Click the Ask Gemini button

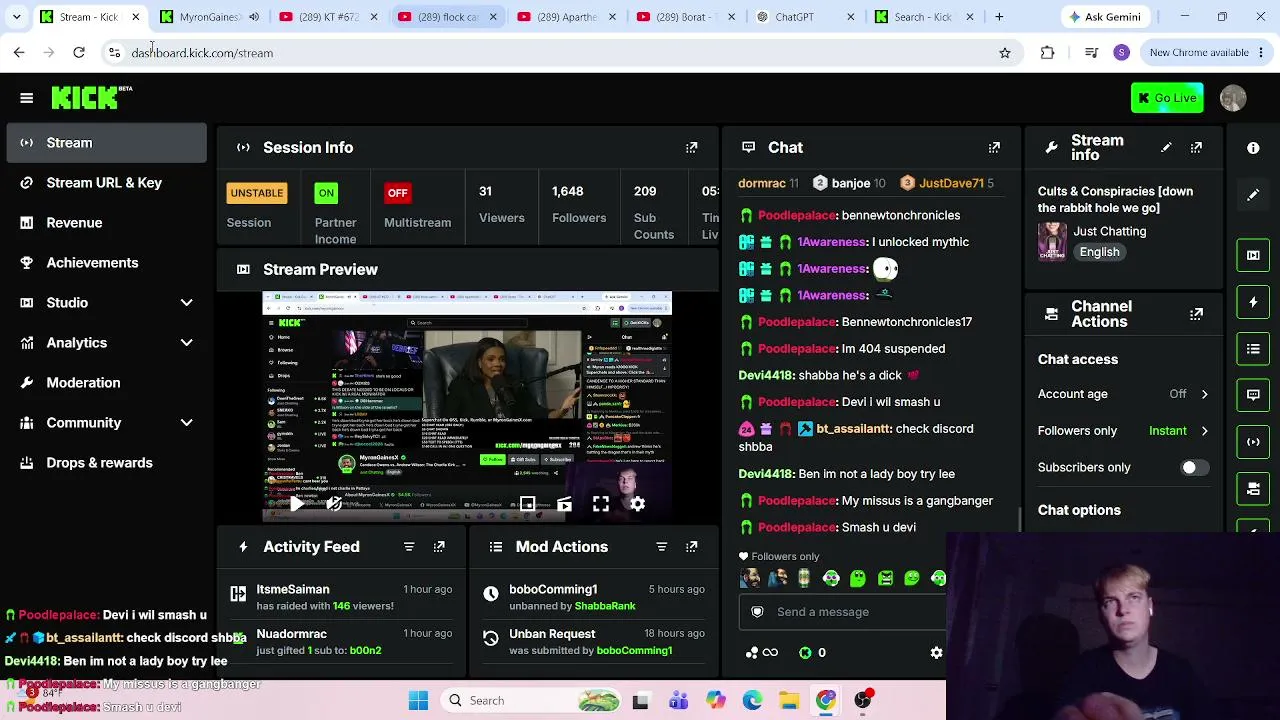click(1105, 17)
